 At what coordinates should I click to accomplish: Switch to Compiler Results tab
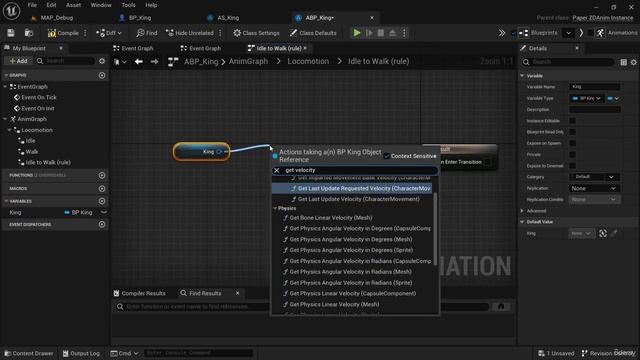(x=140, y=293)
